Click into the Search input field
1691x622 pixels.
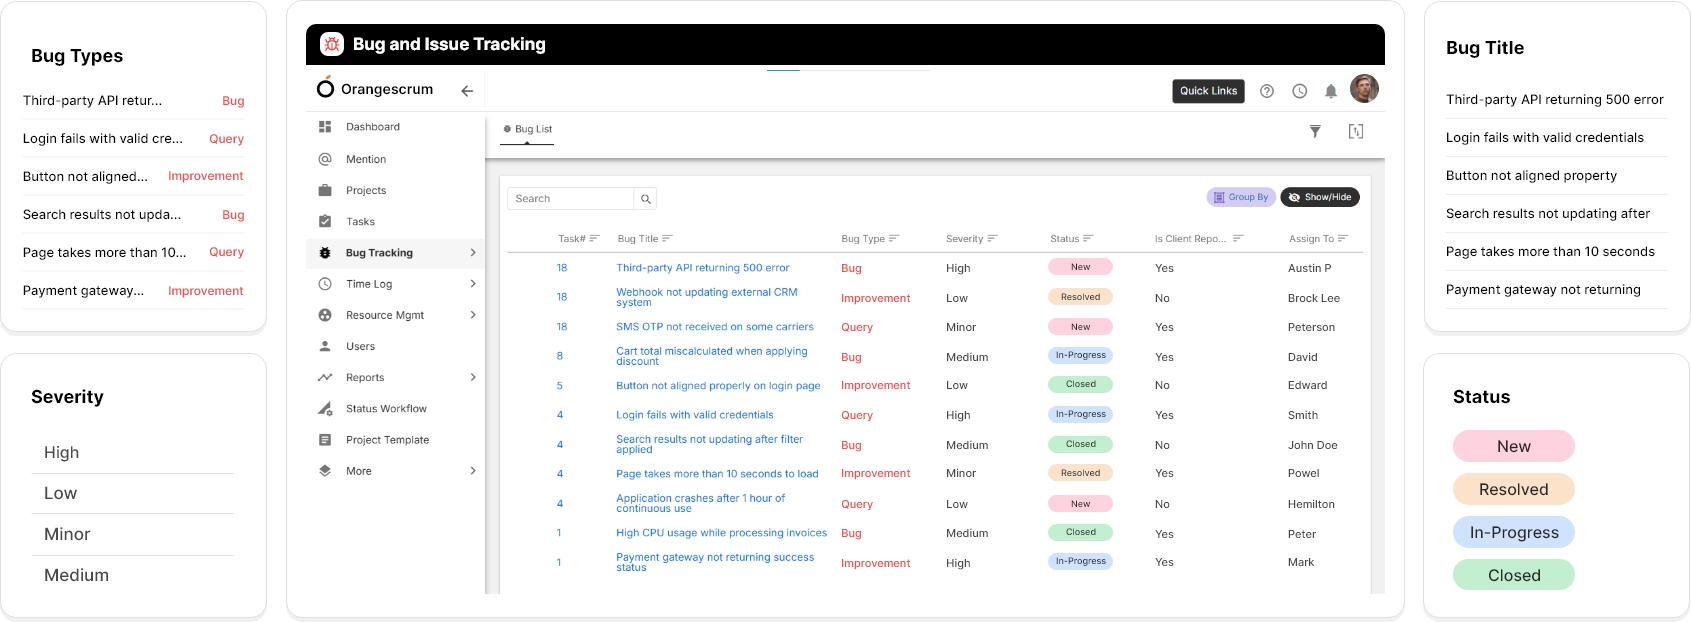(x=570, y=199)
